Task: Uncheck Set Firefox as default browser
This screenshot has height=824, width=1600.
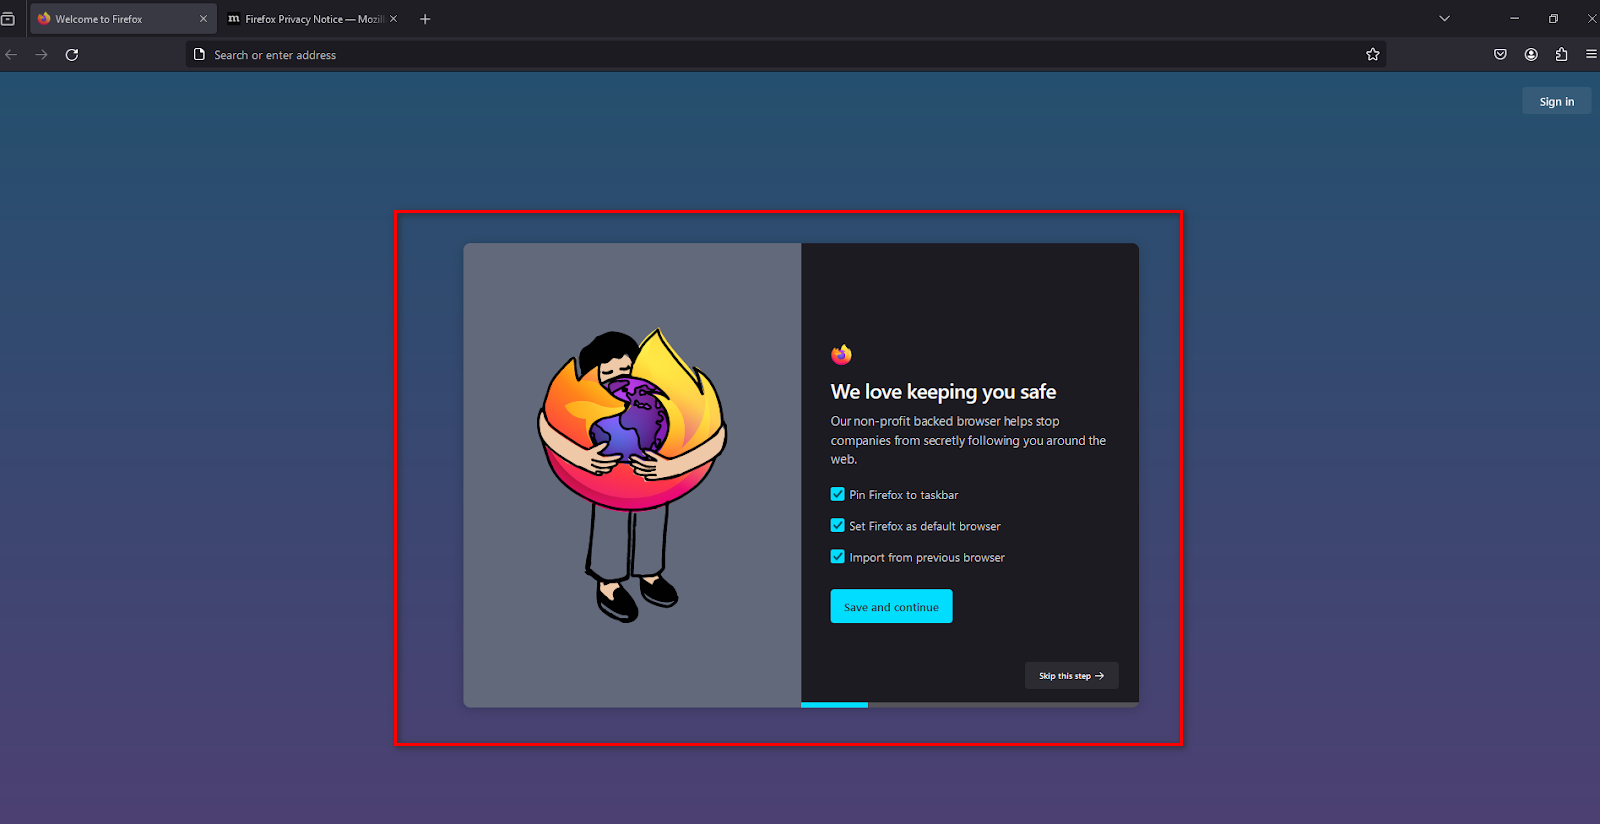Action: point(838,525)
